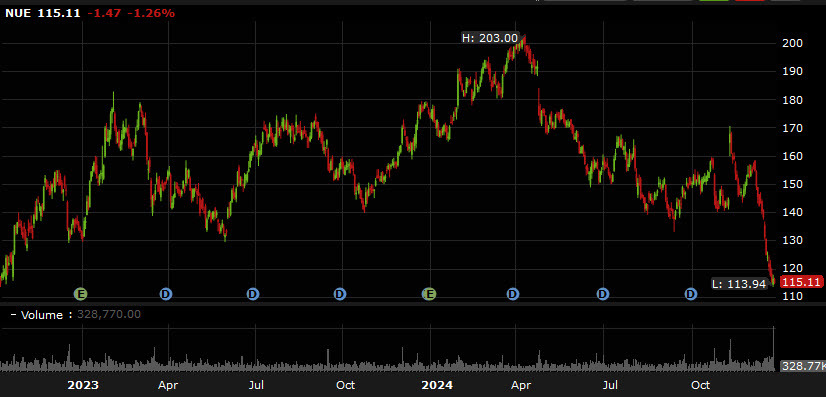Image resolution: width=826 pixels, height=397 pixels.
Task: Click the NUE ticker symbol
Action: (x=18, y=13)
